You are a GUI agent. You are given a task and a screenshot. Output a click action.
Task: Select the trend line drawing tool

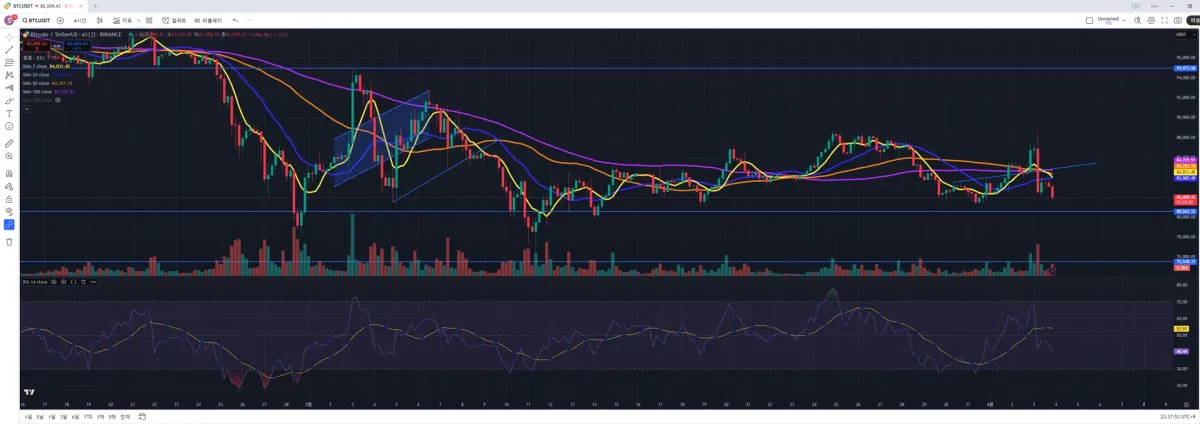point(9,49)
